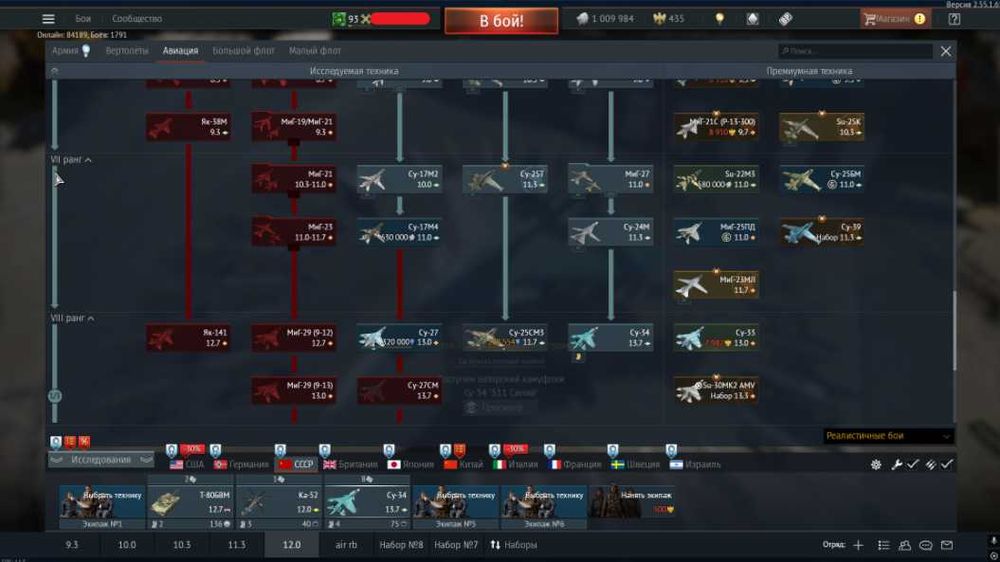Select the 10.0 preset
Viewport: 1000px width, 562px height.
[127, 545]
